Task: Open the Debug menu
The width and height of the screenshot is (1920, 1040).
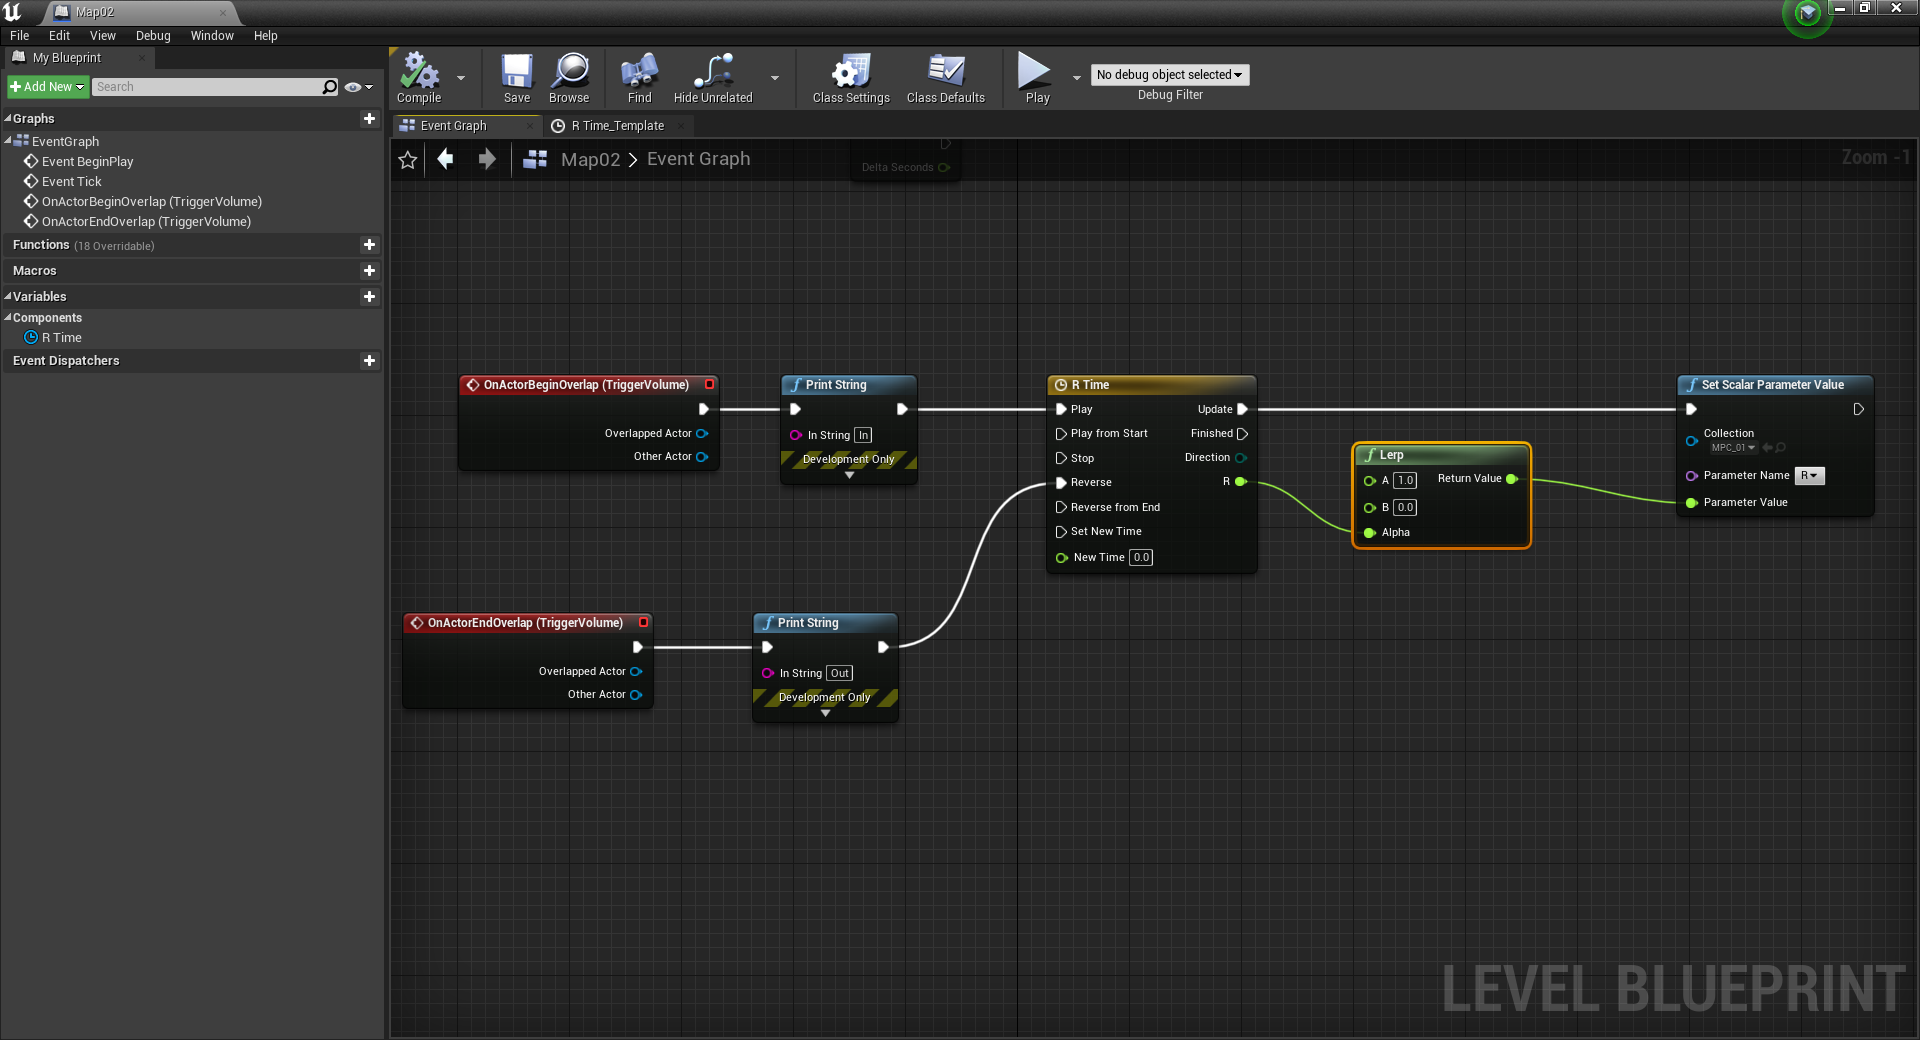Action: tap(153, 35)
